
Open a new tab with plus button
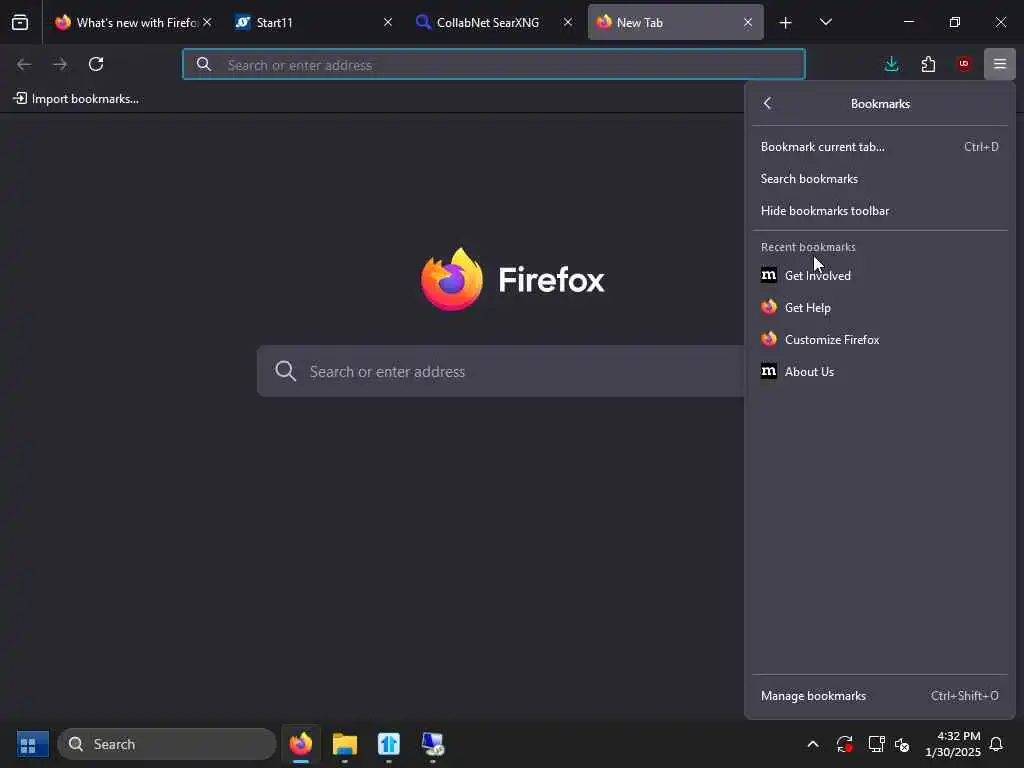(x=786, y=23)
